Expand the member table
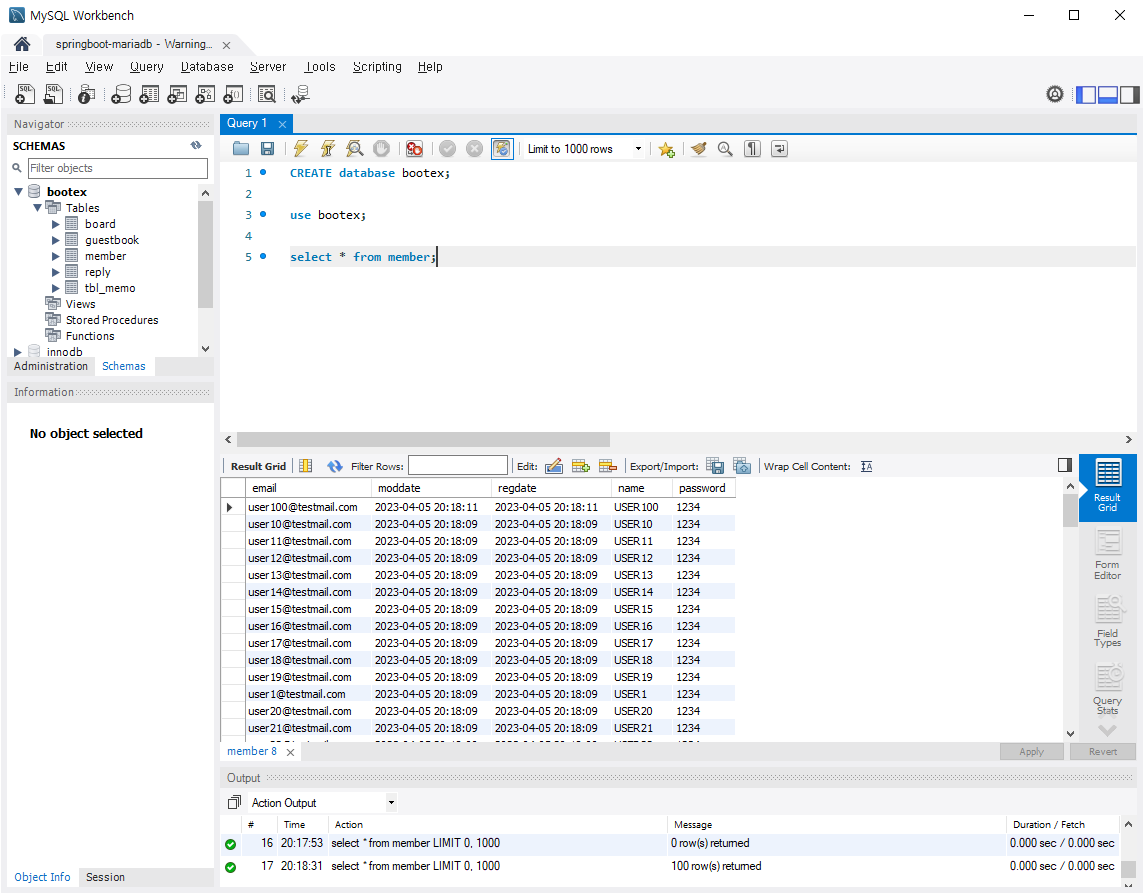This screenshot has height=894, width=1144. tap(55, 256)
